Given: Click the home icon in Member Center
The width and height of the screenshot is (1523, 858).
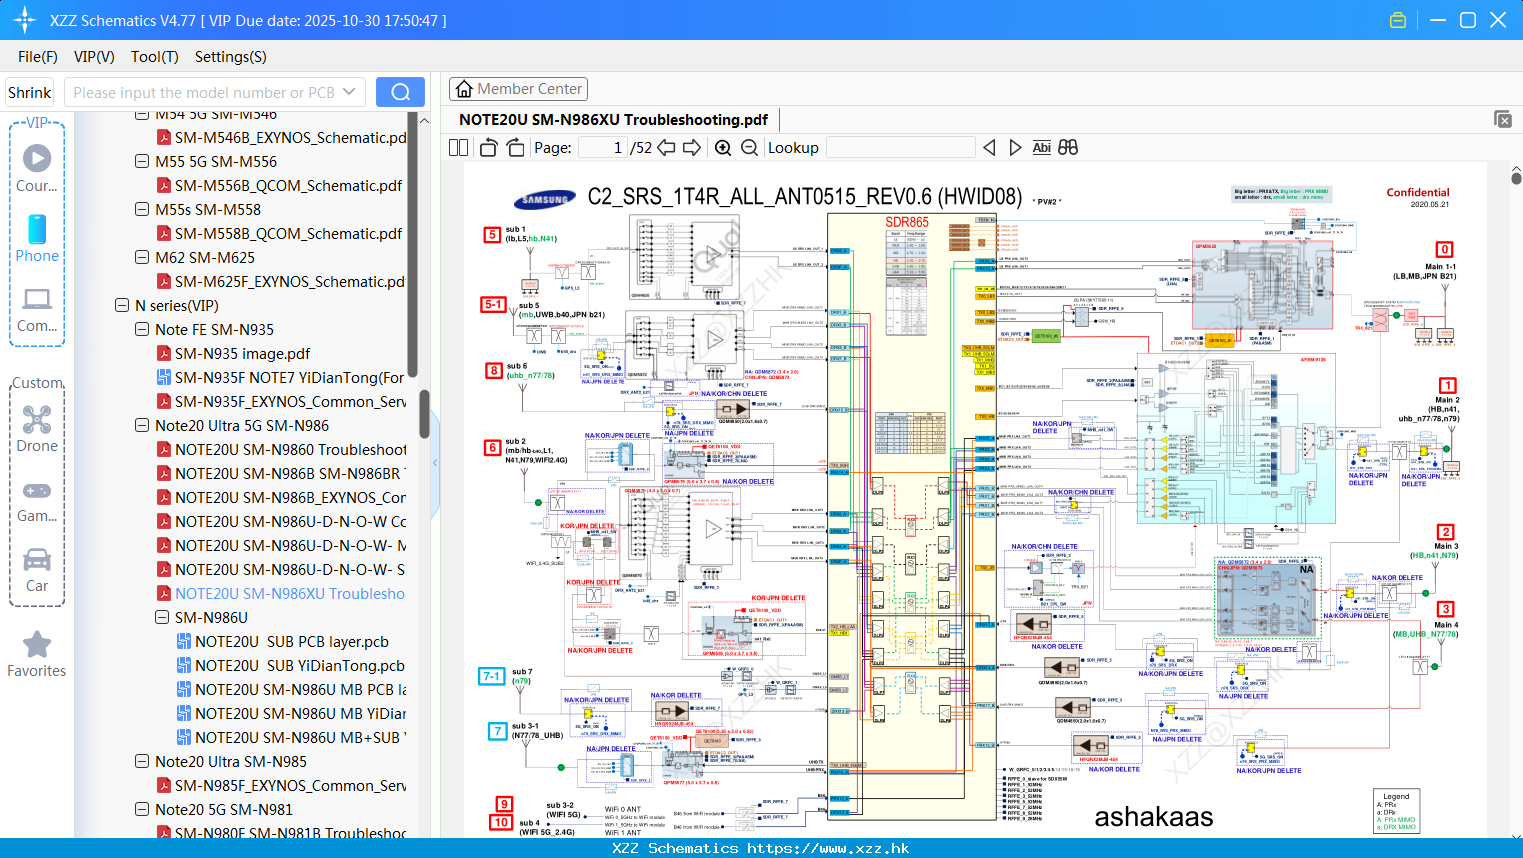Looking at the screenshot, I should tap(464, 89).
